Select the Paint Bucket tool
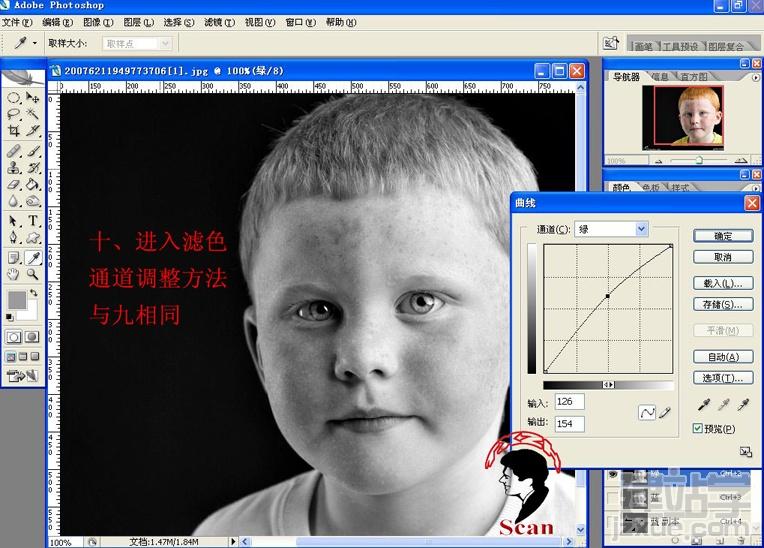764x548 pixels. click(x=33, y=185)
